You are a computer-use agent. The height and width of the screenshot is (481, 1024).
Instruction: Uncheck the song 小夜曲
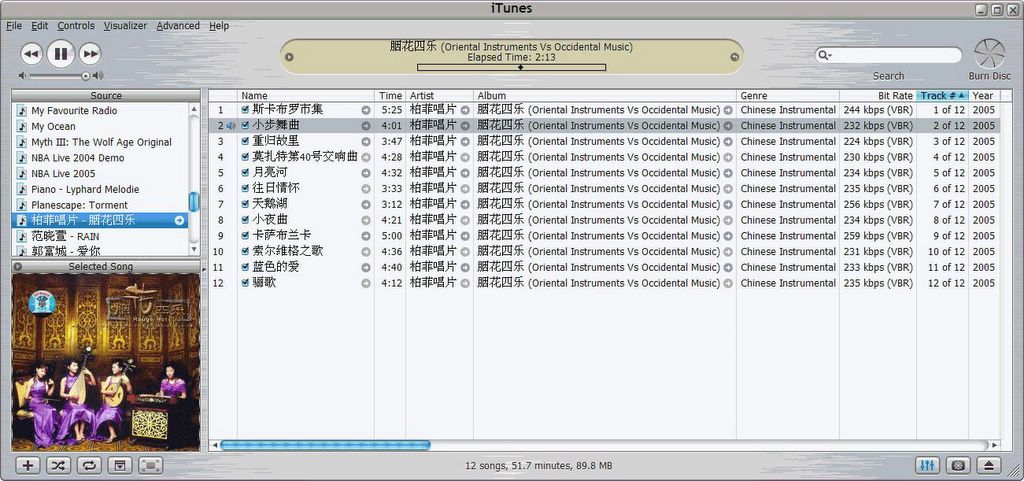coord(245,220)
